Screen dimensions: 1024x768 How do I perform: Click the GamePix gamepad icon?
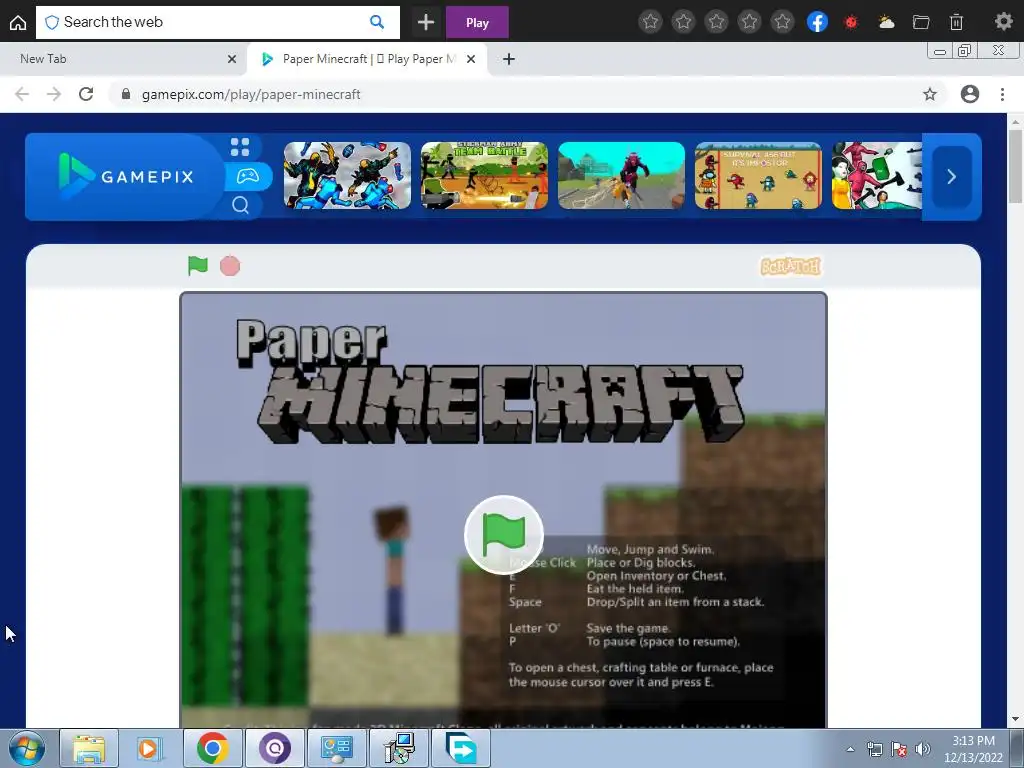point(248,176)
